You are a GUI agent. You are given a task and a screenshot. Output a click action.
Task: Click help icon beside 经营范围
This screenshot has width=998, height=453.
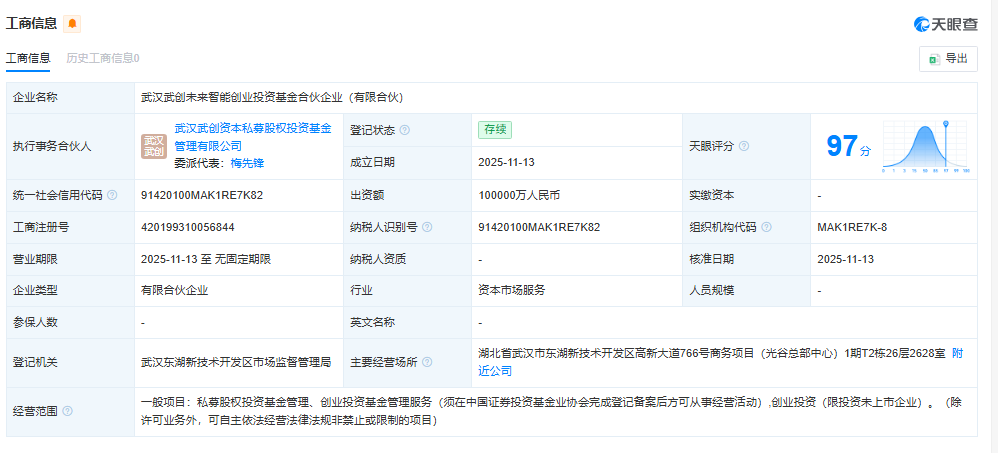68,410
